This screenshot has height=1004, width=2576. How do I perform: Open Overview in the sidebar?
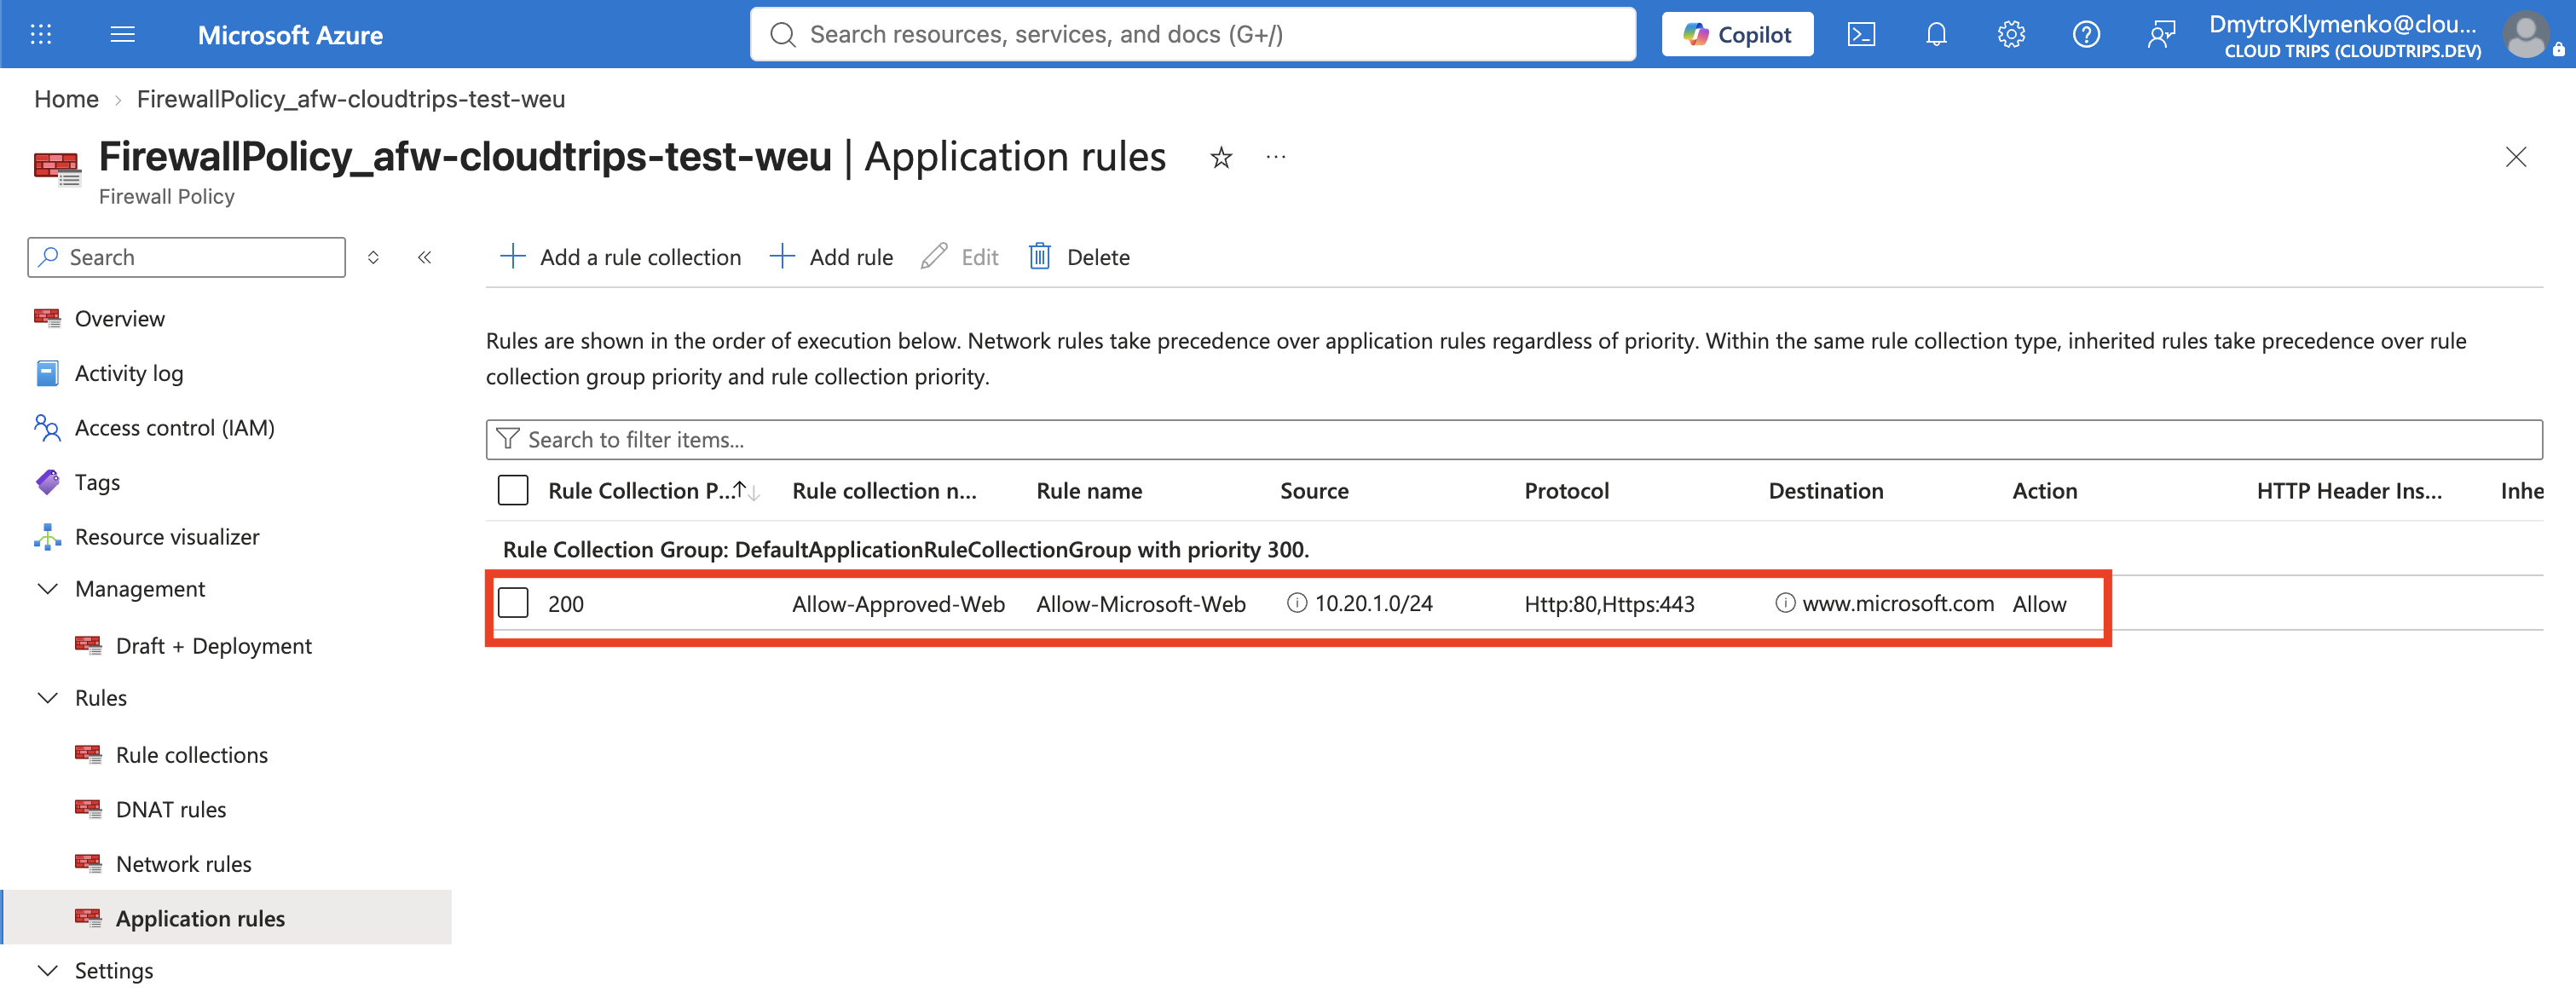coord(120,319)
